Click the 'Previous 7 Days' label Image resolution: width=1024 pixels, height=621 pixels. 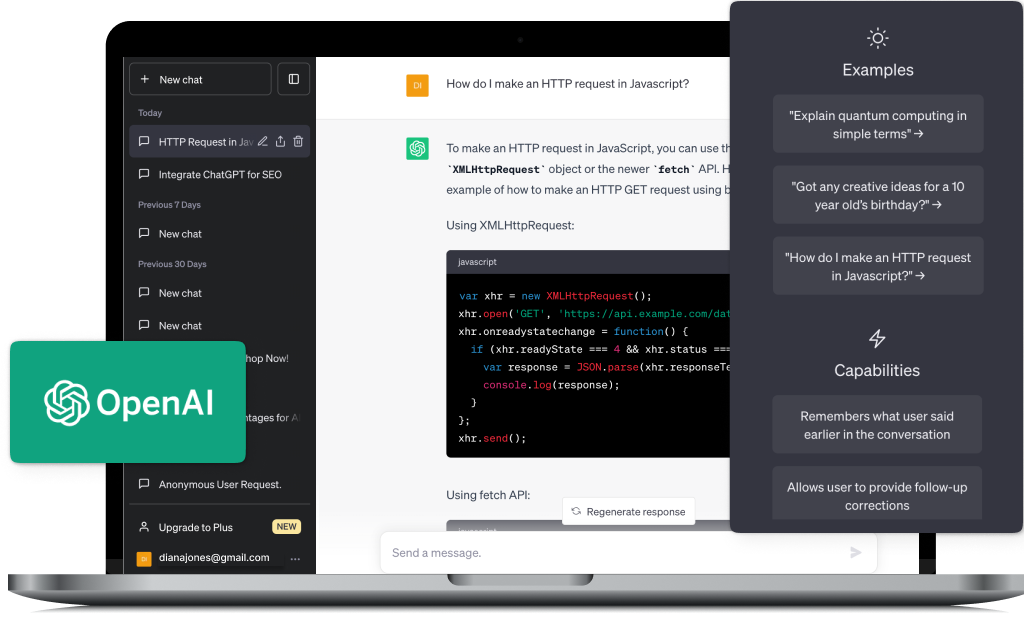169,204
